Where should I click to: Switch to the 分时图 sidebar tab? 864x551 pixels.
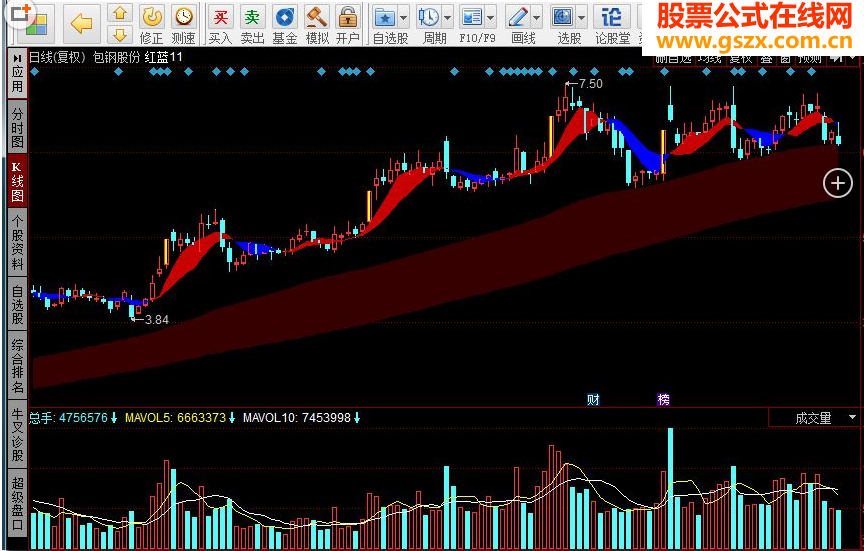coord(17,127)
